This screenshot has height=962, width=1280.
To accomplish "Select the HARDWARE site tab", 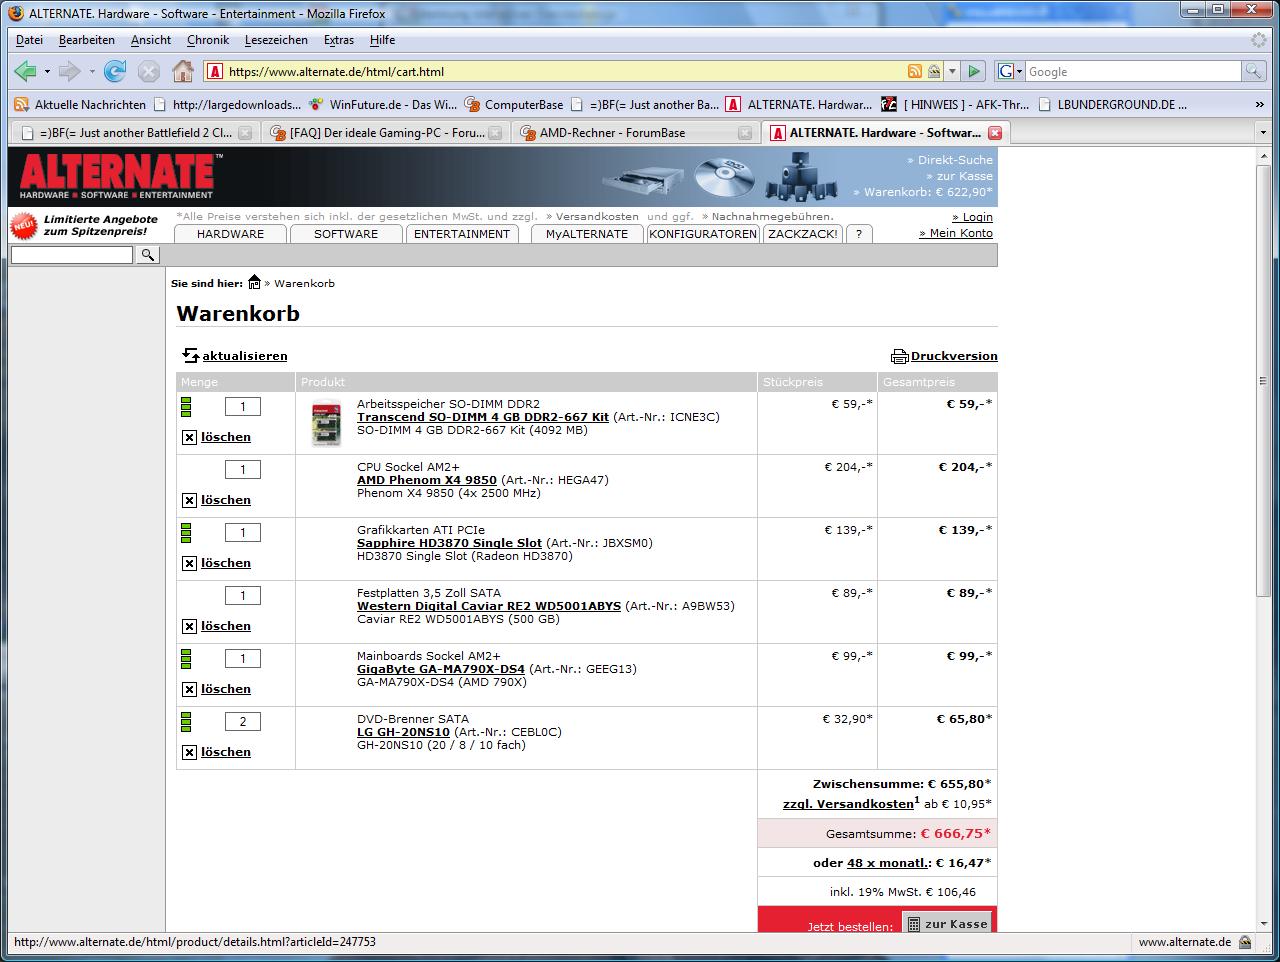I will 230,234.
